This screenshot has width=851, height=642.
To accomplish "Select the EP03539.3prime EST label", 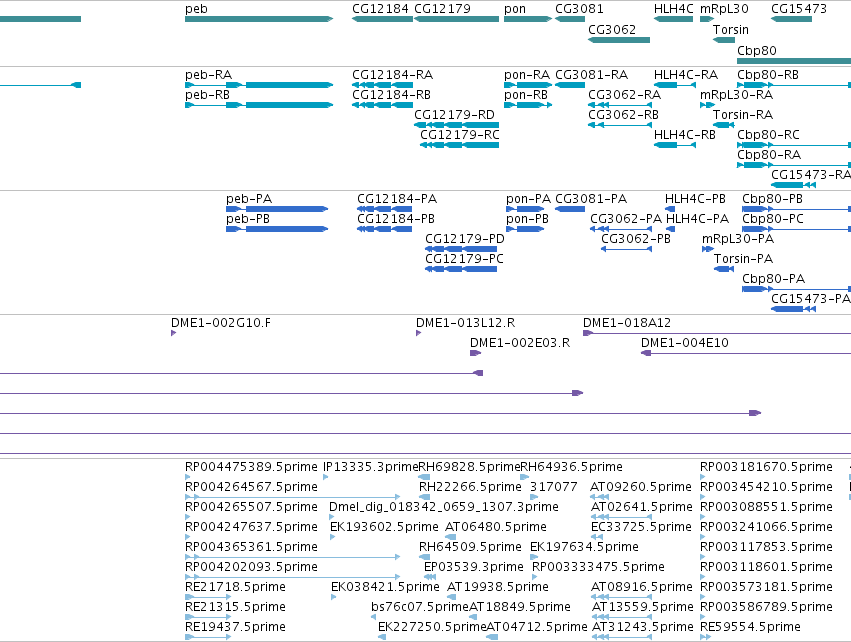I will [x=474, y=567].
